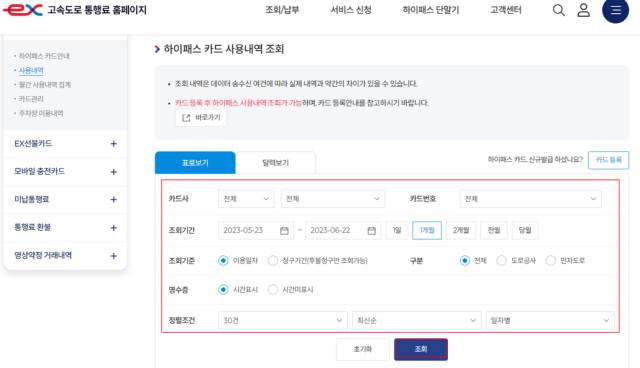Choose 도로공사 radio option
This screenshot has width=640, height=368.
(x=501, y=260)
